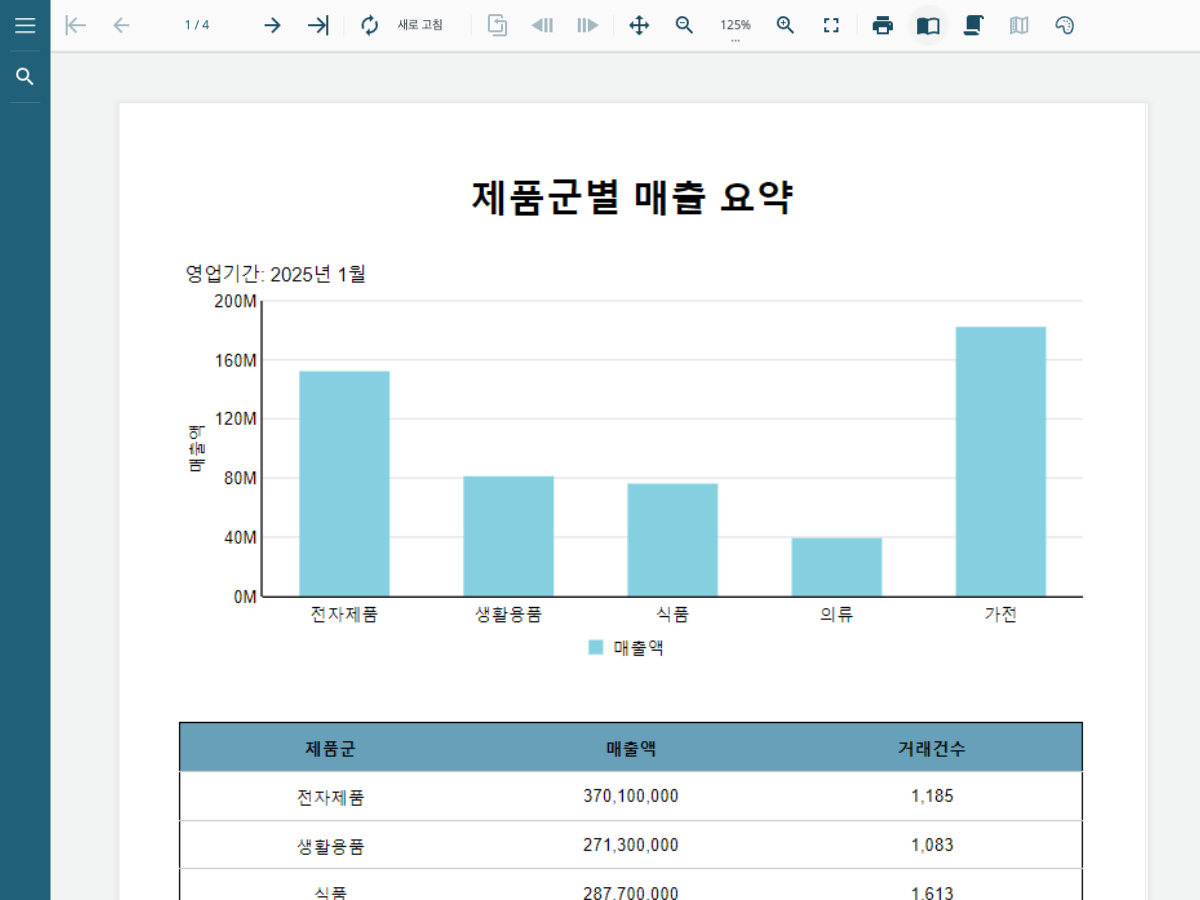
Task: Zoom out of the report
Action: click(x=684, y=25)
